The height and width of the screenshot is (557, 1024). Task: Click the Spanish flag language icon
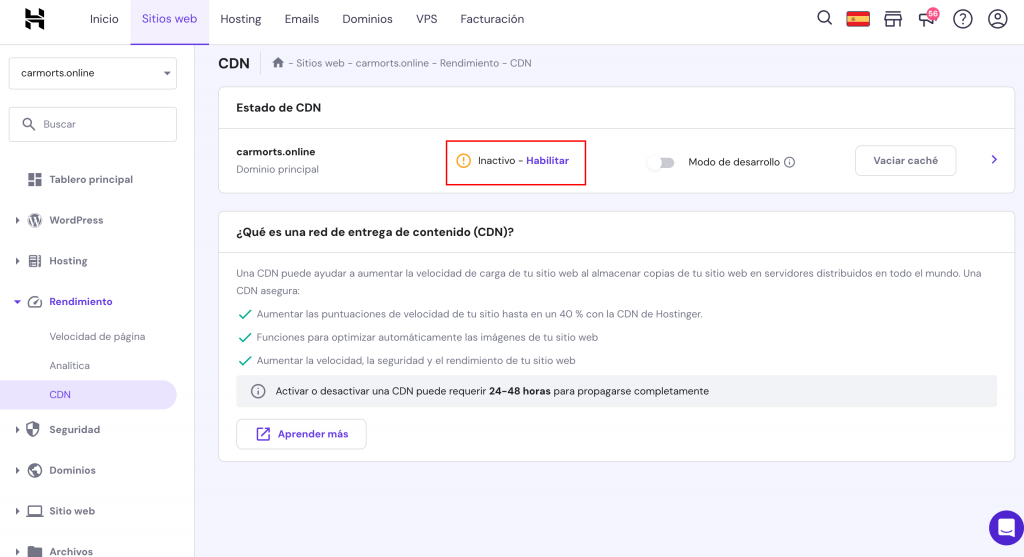858,19
